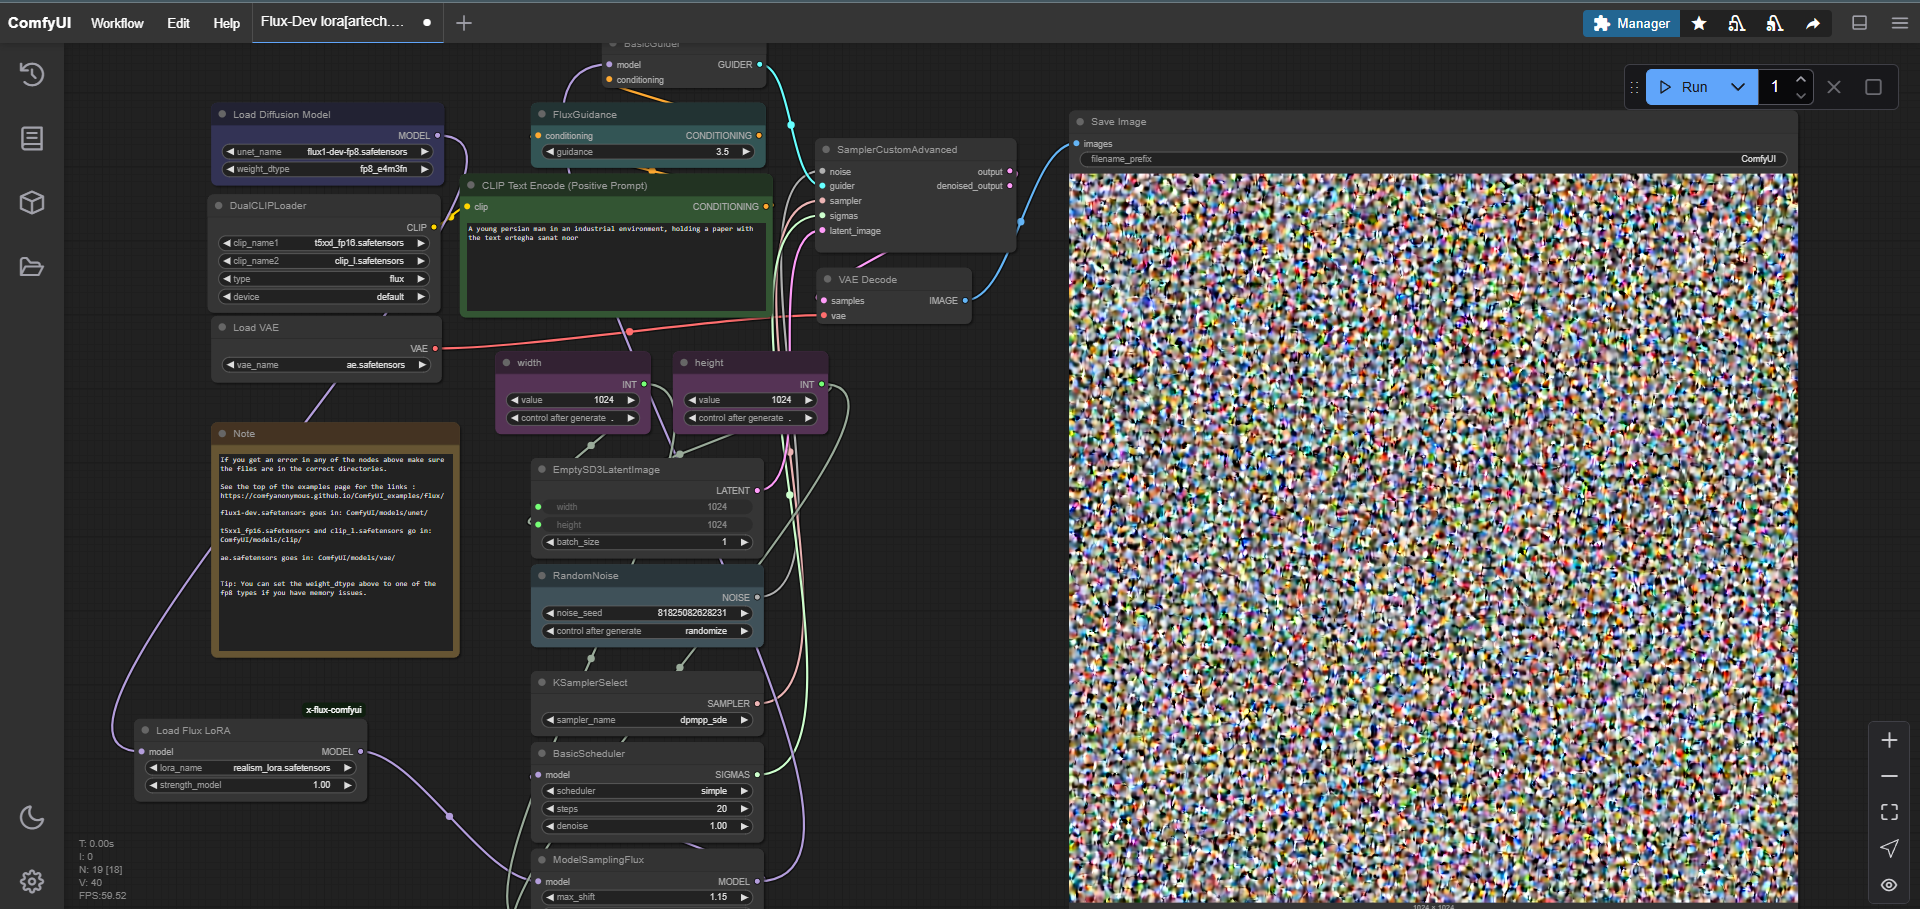
Task: Open the Edit menu
Action: coord(178,23)
